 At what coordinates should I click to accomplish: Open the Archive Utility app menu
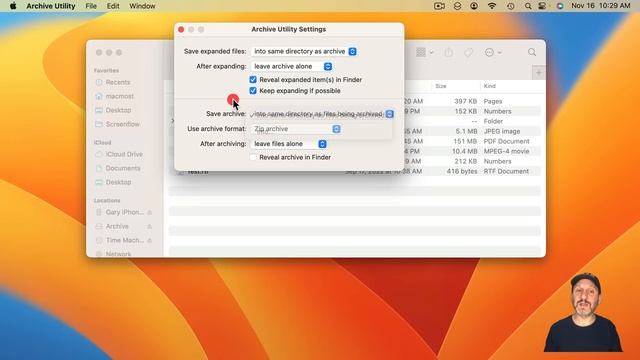[x=51, y=6]
